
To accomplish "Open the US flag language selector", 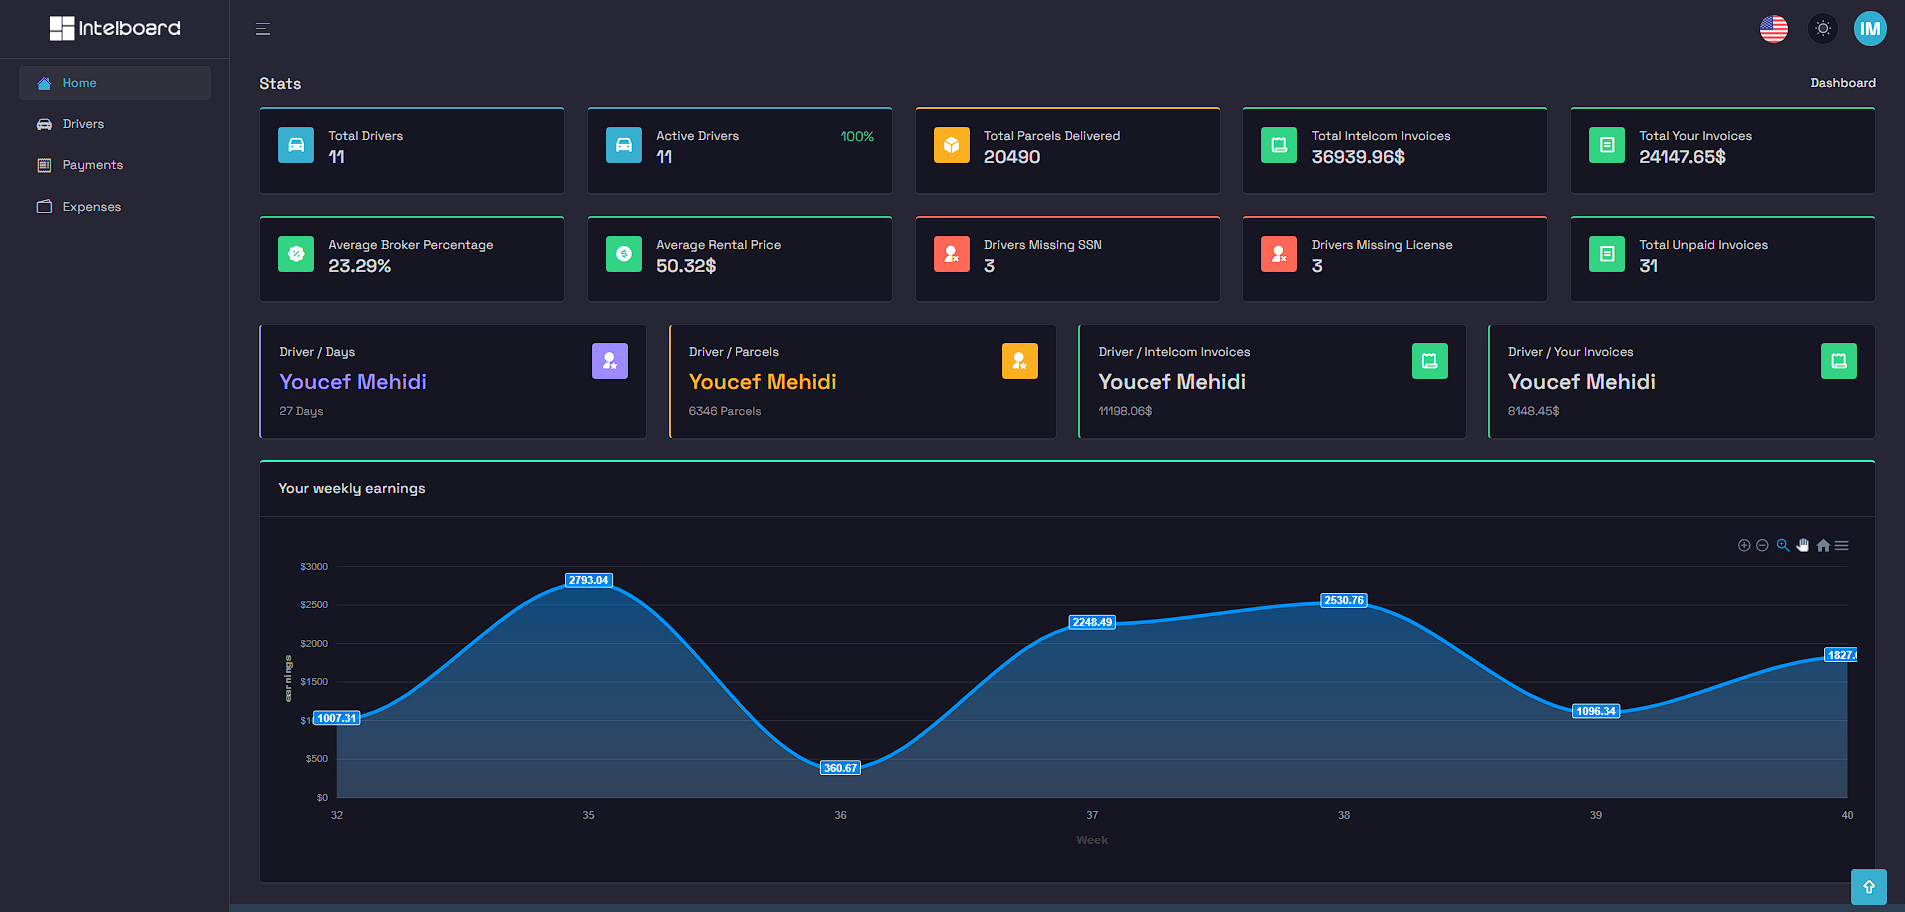I will (1774, 28).
